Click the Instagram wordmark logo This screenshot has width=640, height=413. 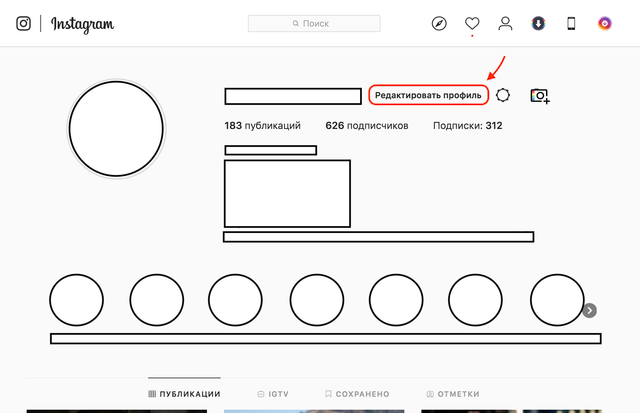[x=83, y=23]
